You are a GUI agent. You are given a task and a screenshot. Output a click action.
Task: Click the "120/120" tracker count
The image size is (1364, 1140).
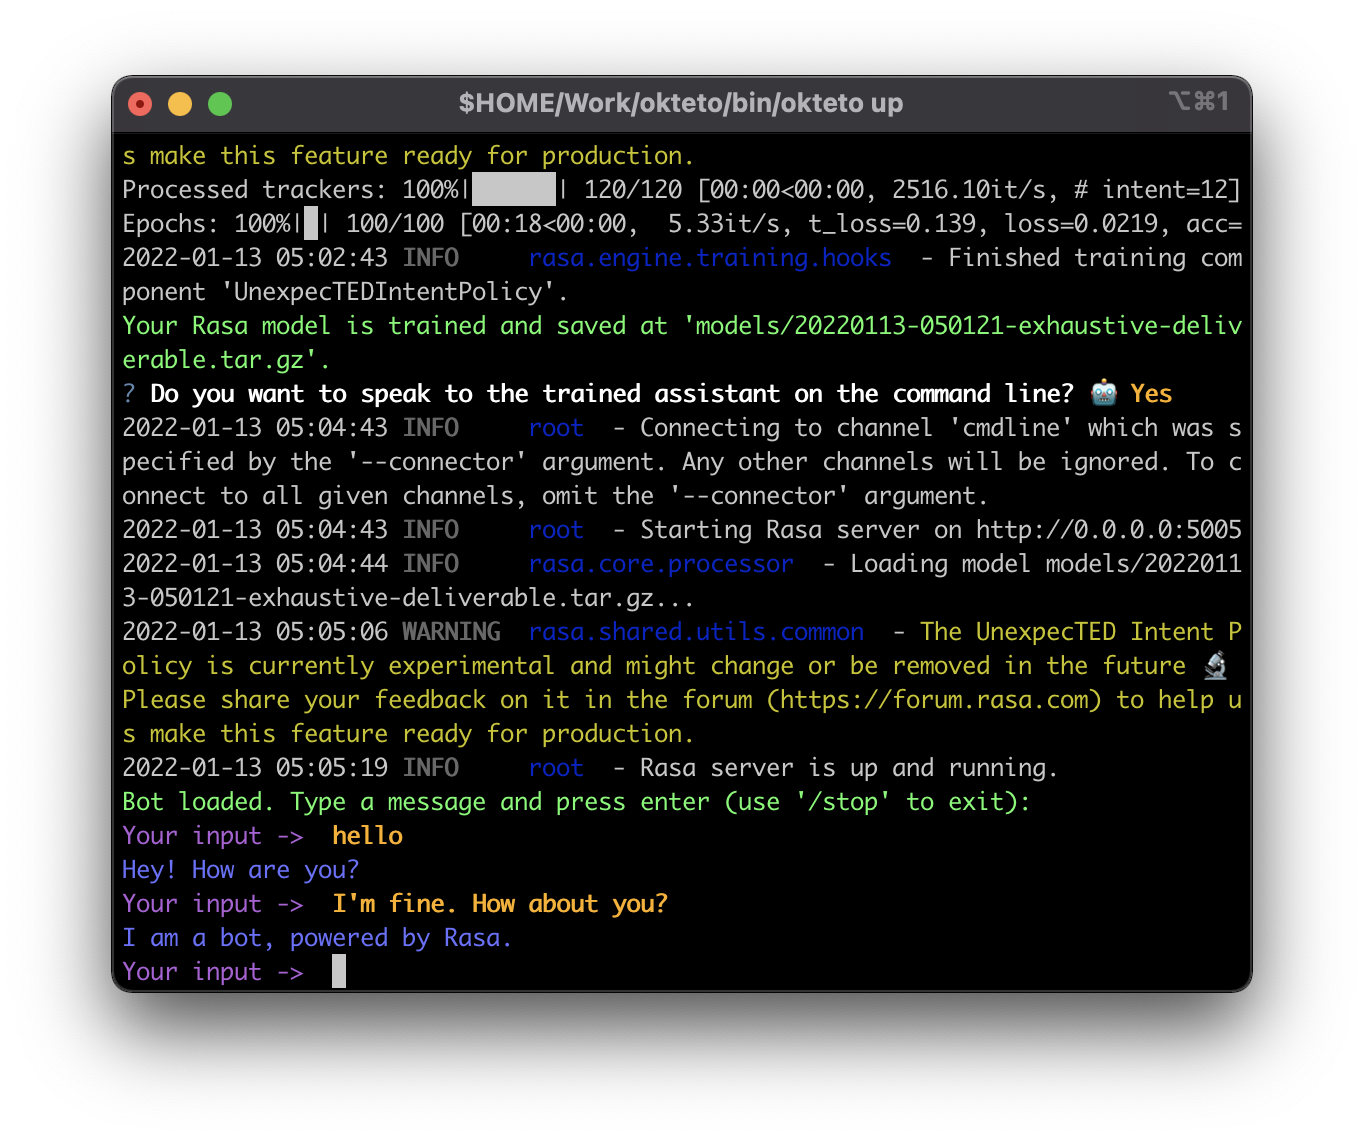click(633, 190)
